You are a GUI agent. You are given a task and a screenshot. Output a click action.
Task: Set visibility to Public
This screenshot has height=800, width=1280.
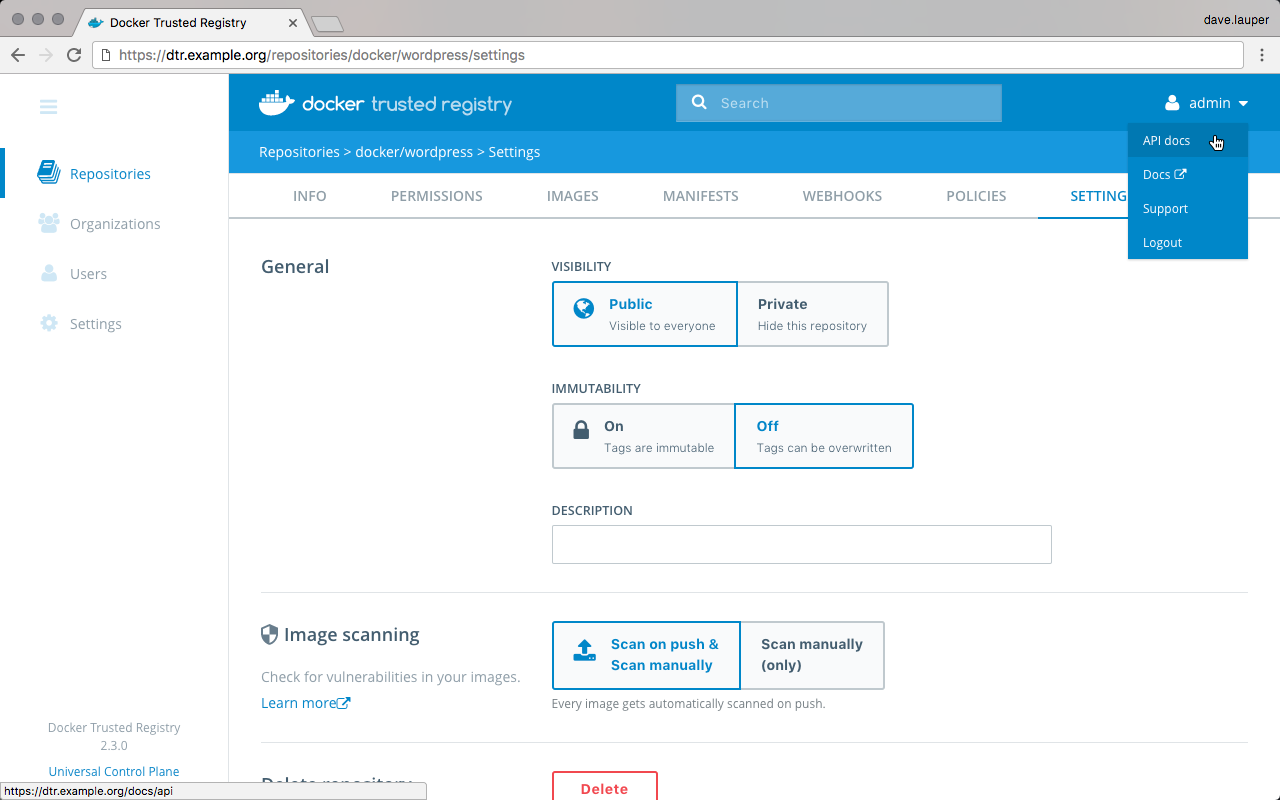(645, 314)
